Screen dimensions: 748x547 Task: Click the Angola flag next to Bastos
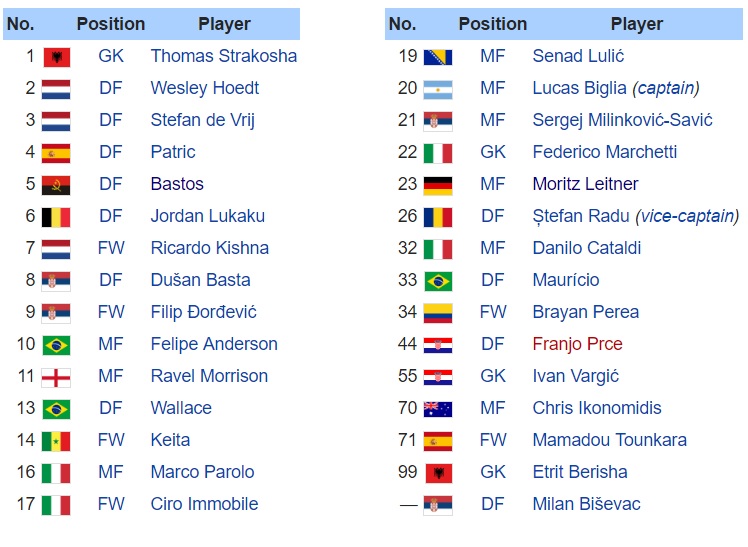pyautogui.click(x=56, y=185)
